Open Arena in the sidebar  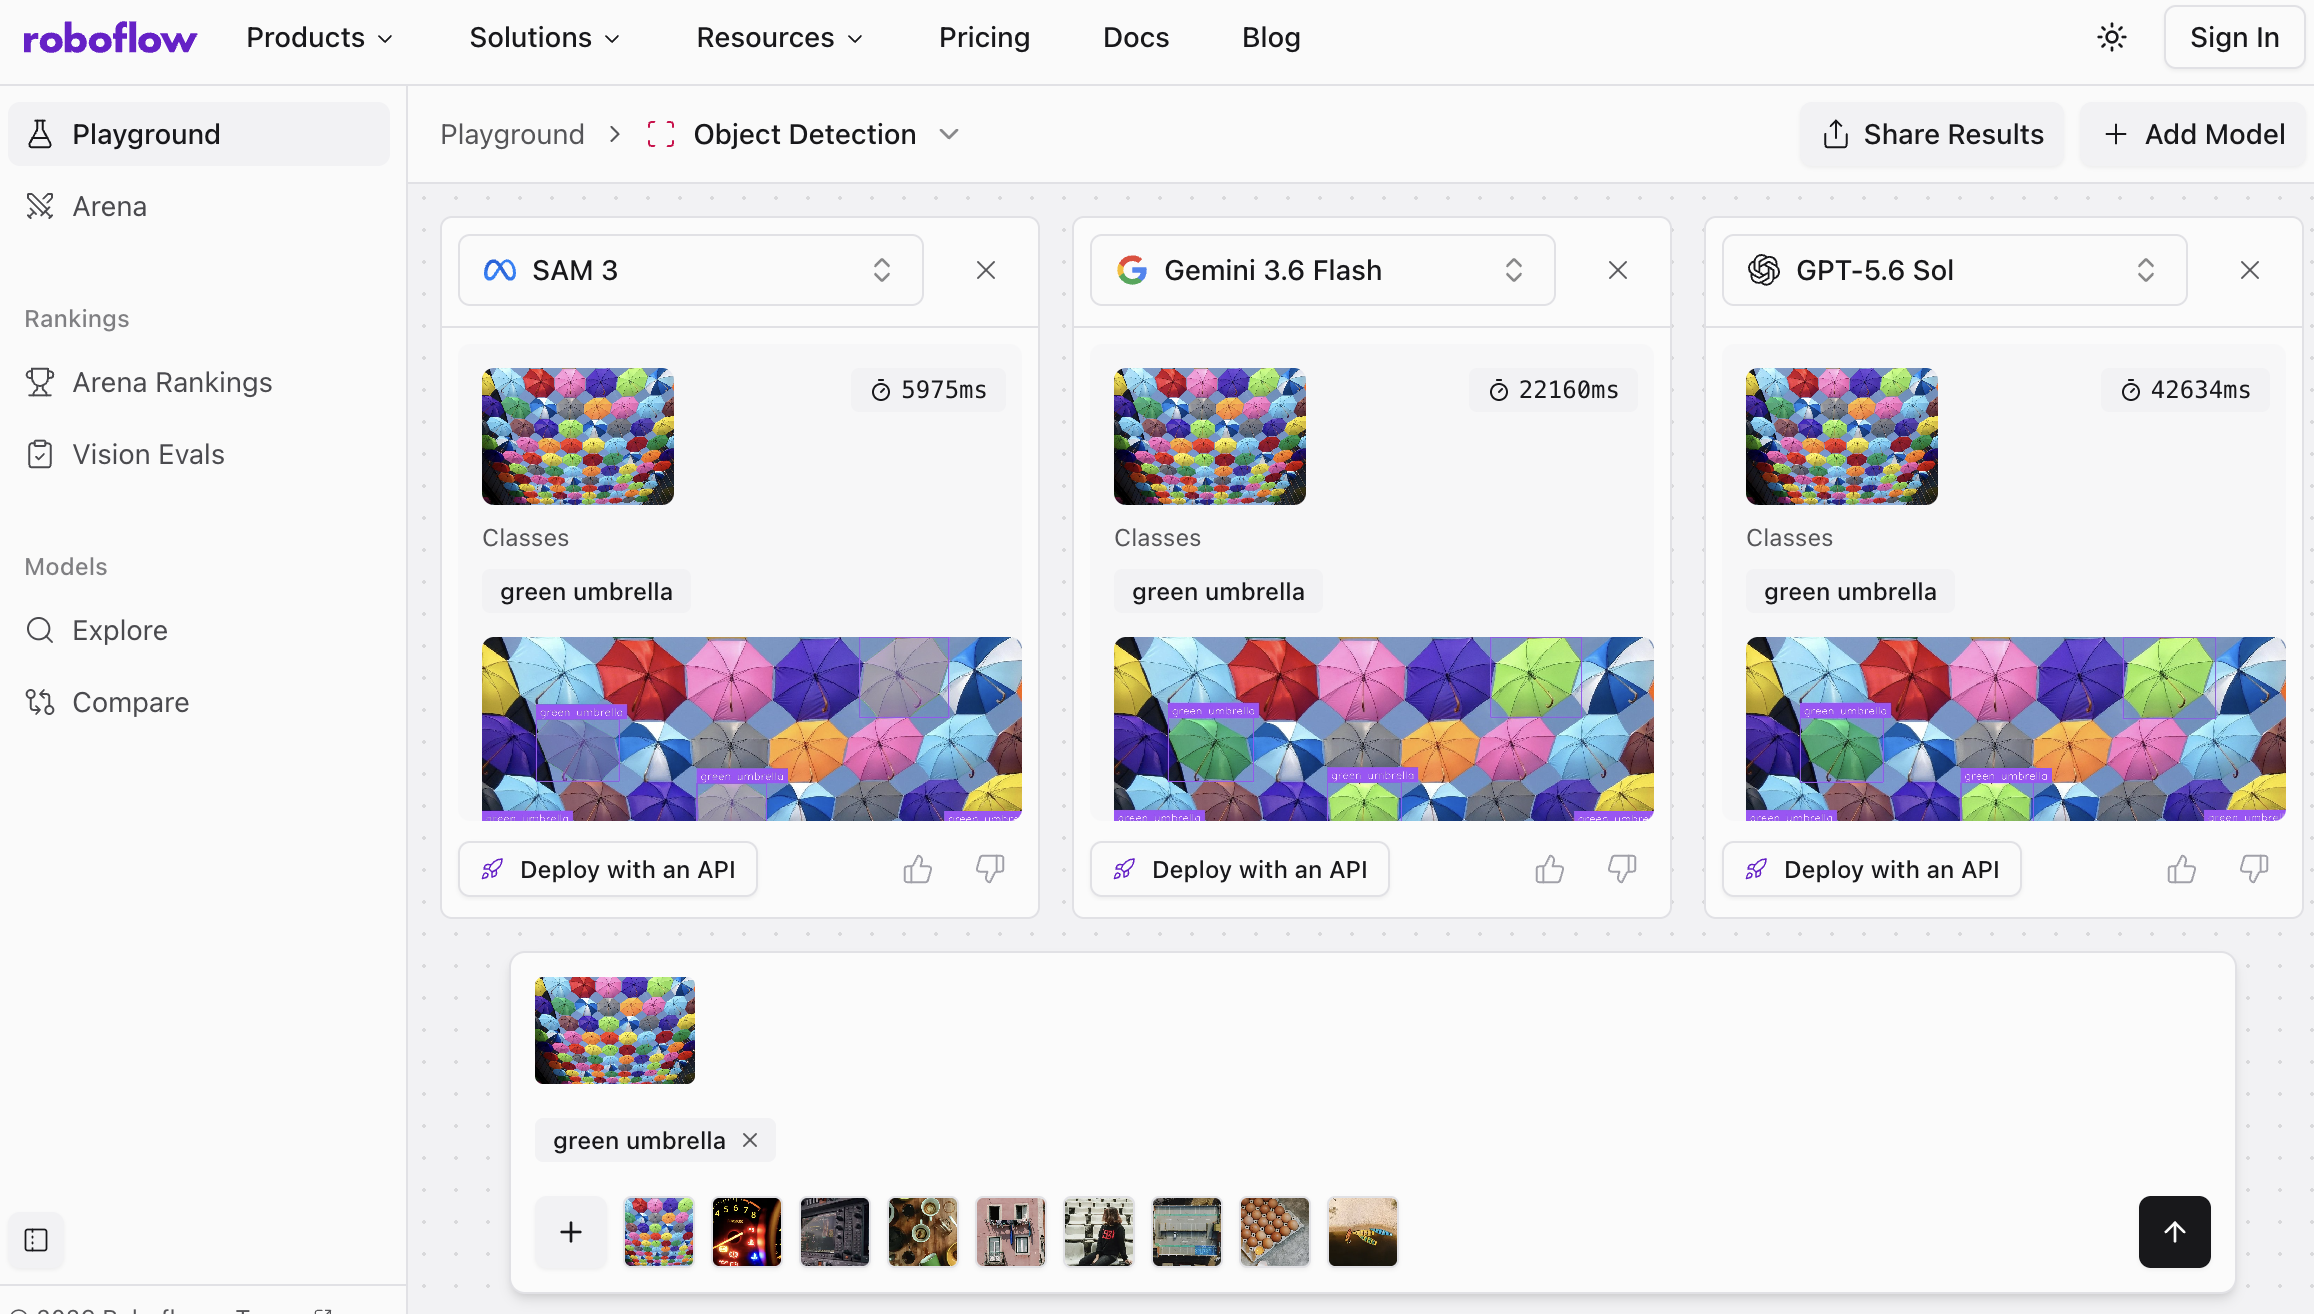199,206
